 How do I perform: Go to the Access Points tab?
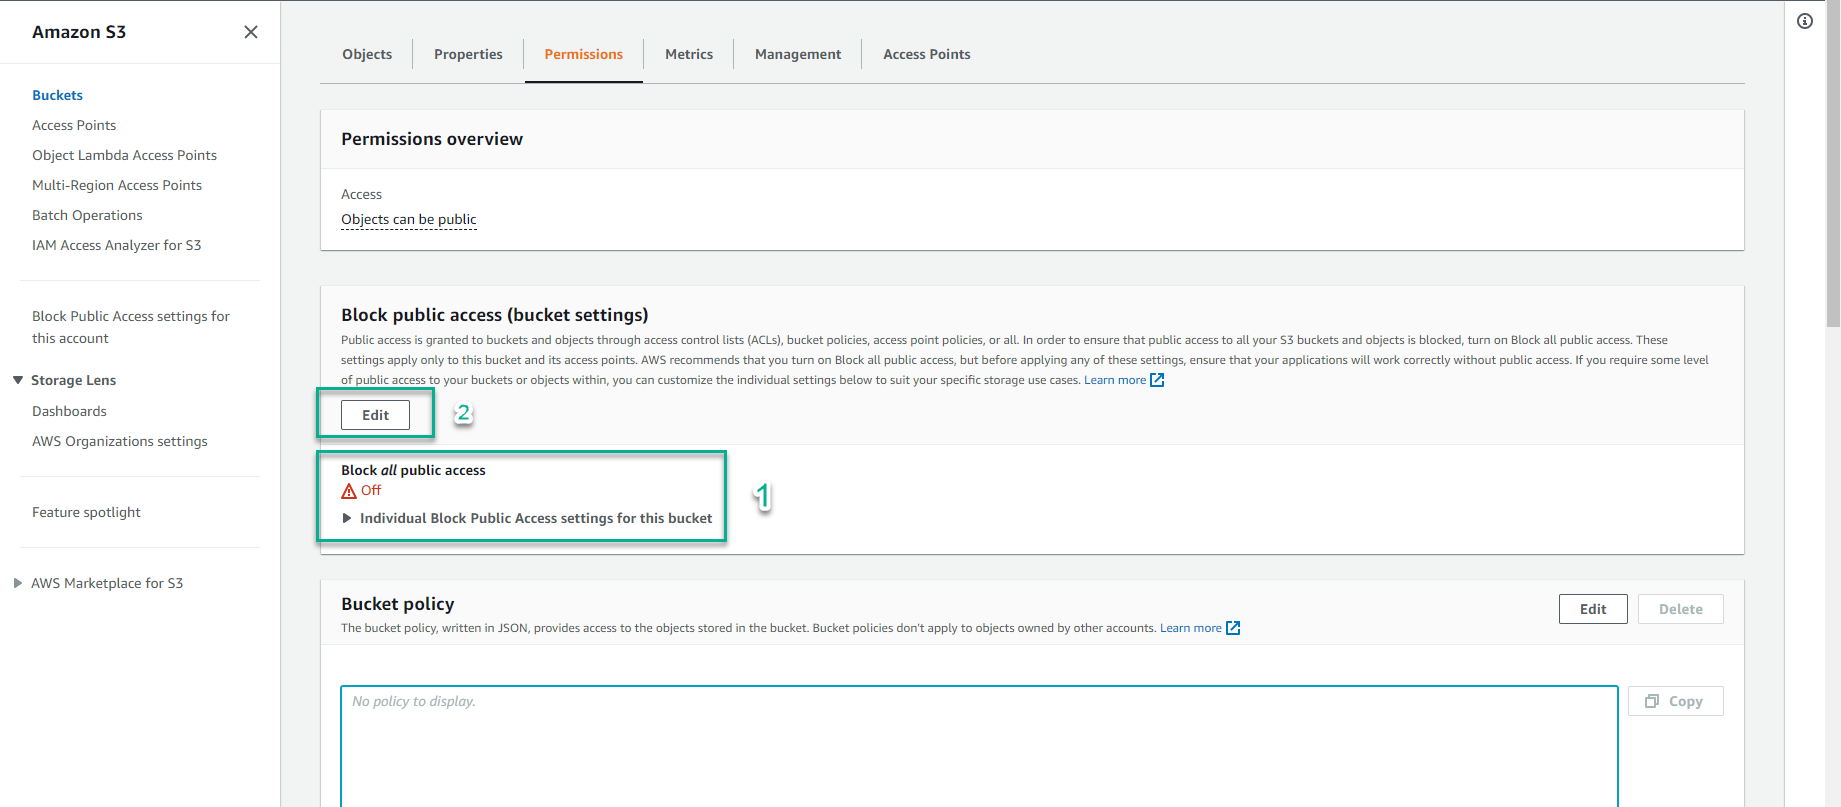coord(927,54)
